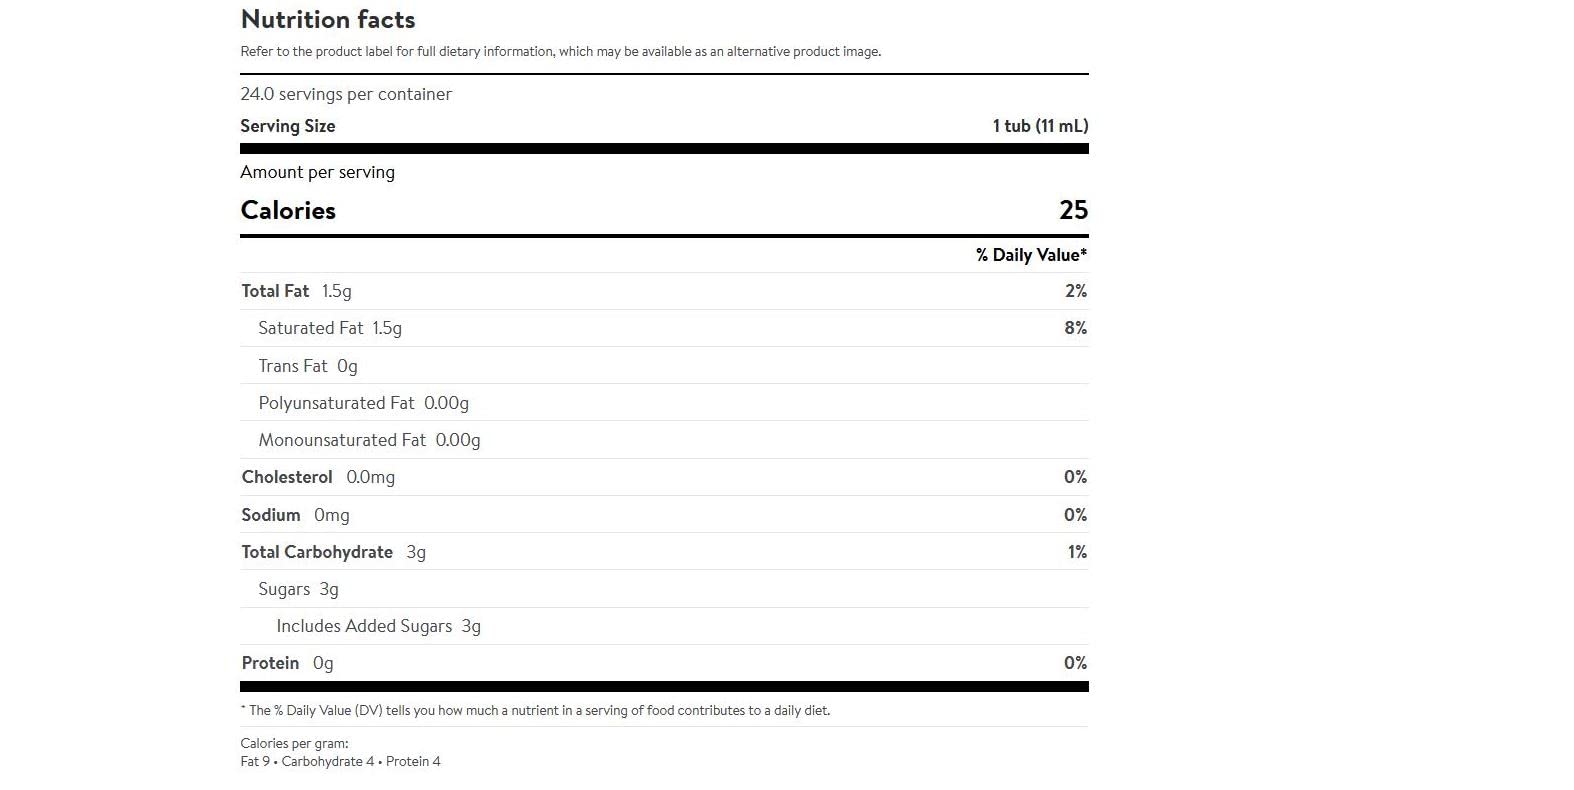Select the Calories label text
Image resolution: width=1574 pixels, height=790 pixels.
click(288, 210)
